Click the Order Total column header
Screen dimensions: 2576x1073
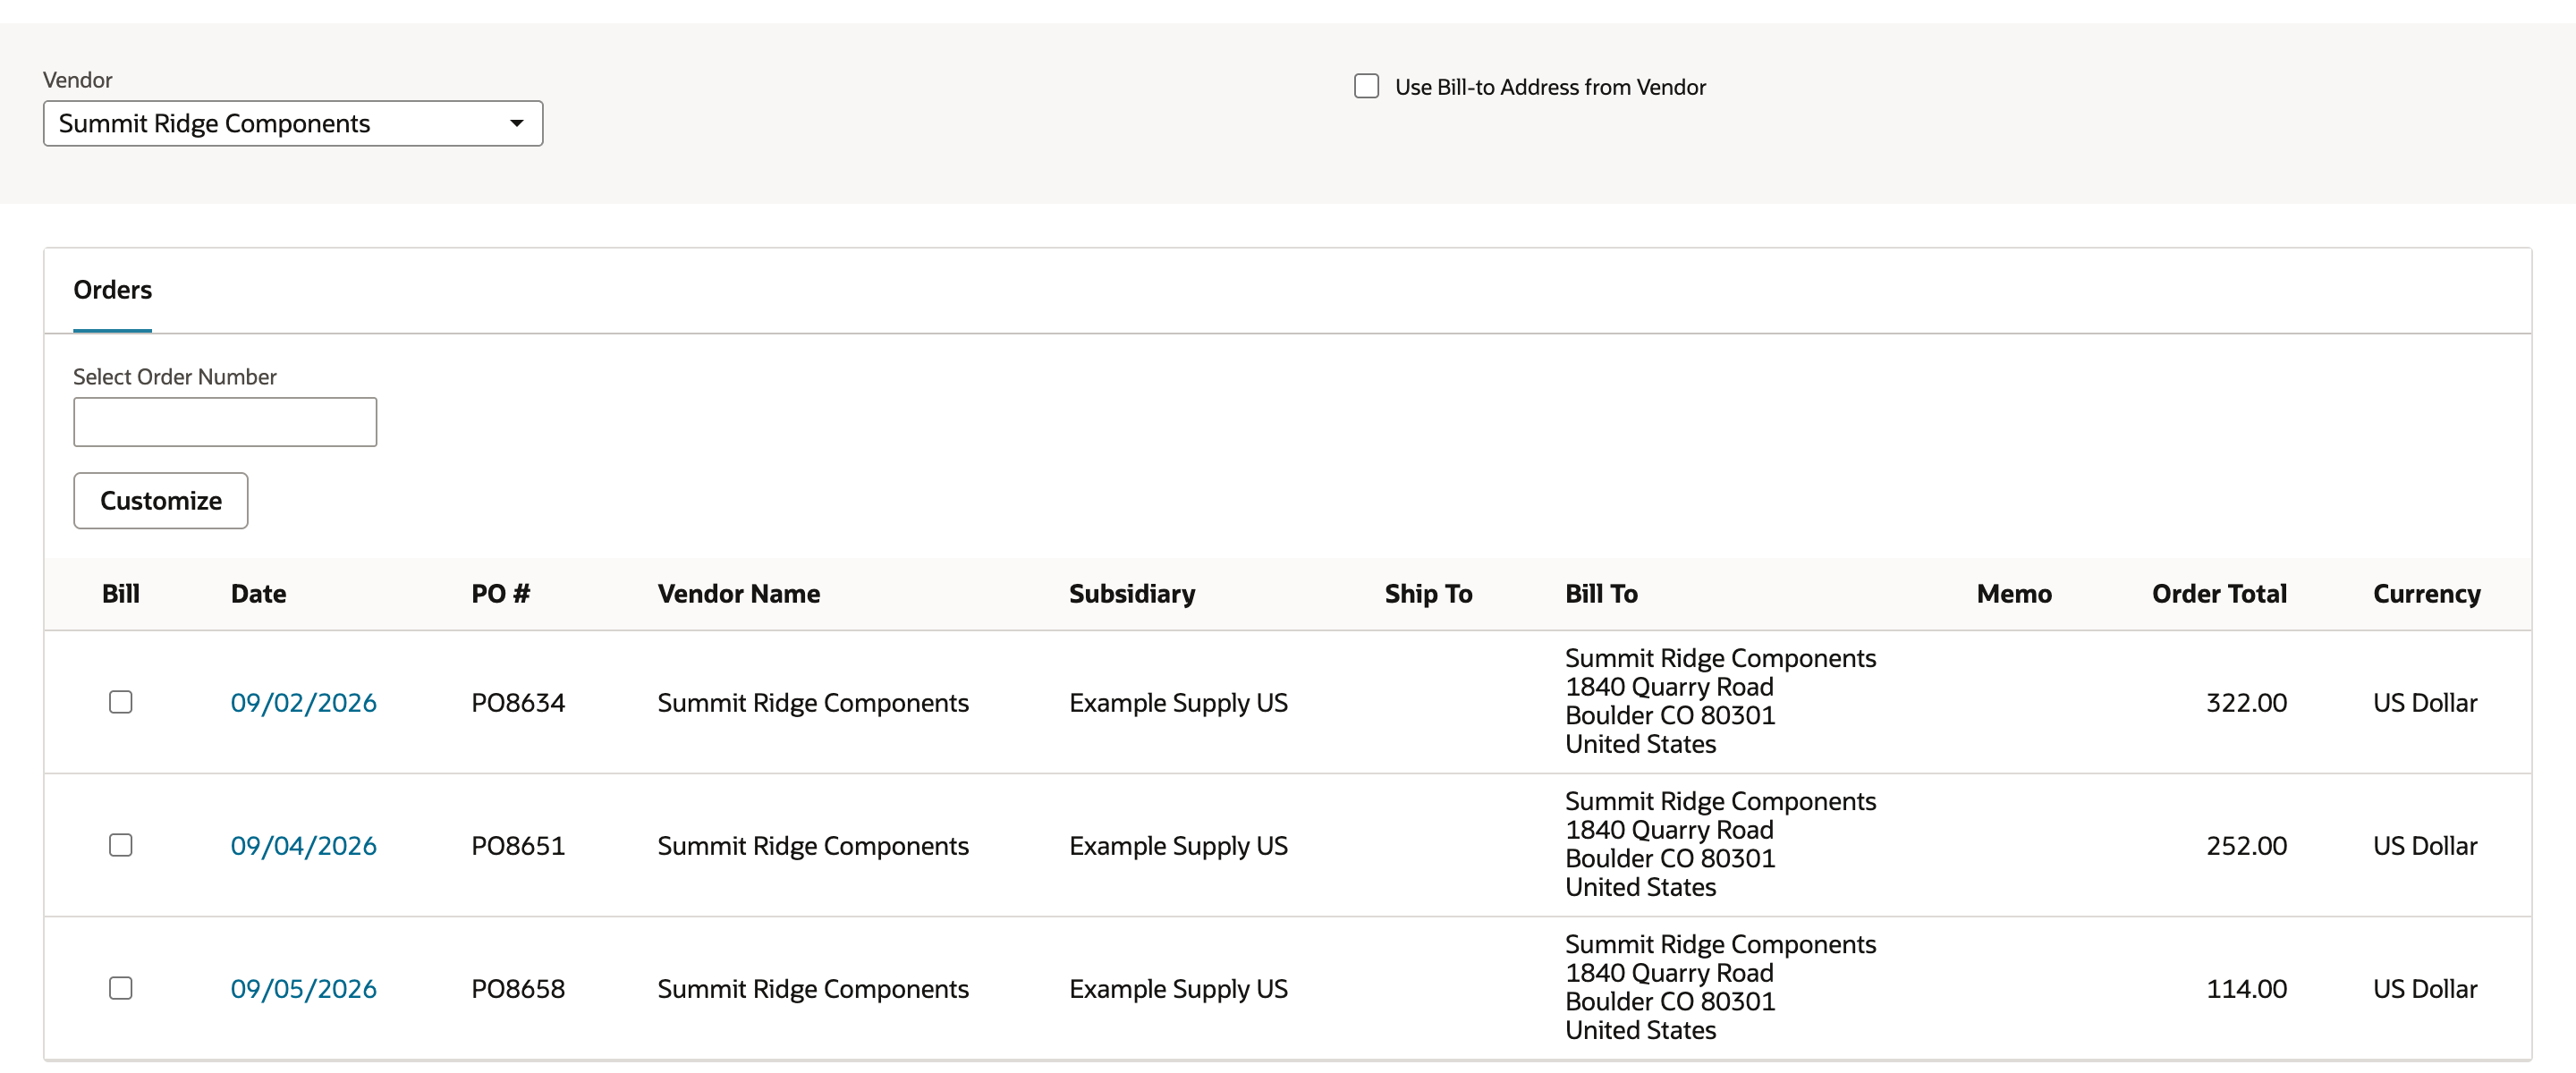tap(2219, 594)
